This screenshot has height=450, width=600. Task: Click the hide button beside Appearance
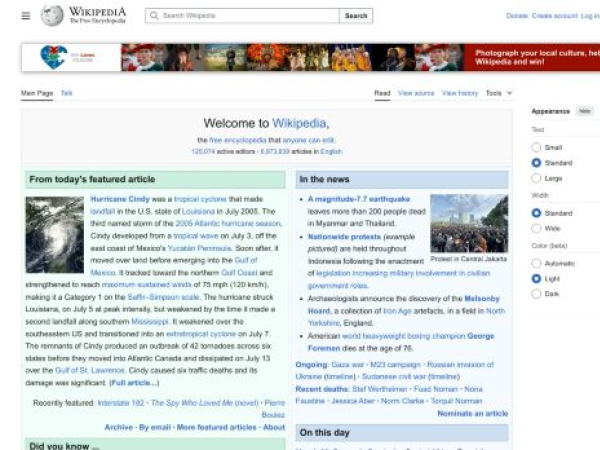click(x=585, y=111)
